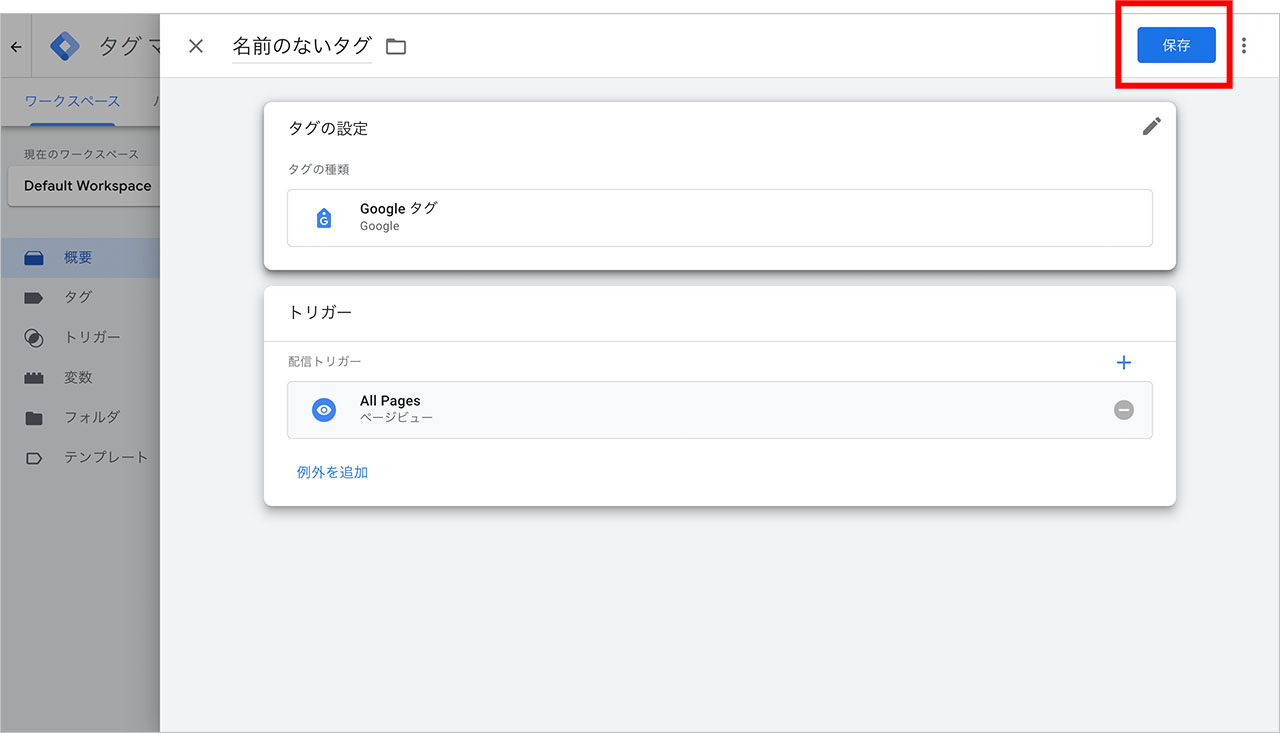Select the 変数 variables icon
Image resolution: width=1280 pixels, height=733 pixels.
[x=32, y=377]
